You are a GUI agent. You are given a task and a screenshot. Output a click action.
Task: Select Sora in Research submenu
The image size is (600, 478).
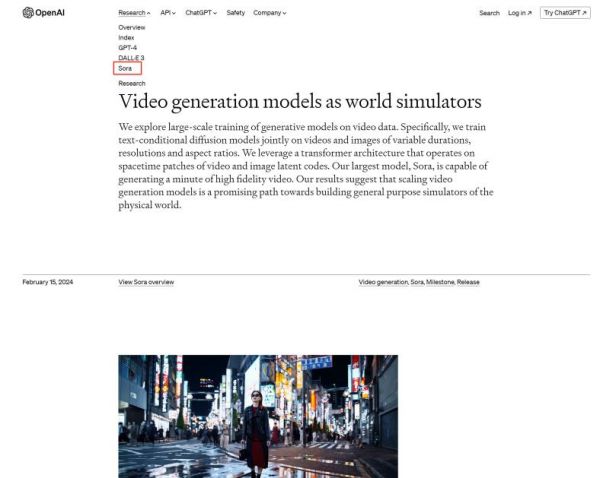click(x=125, y=68)
